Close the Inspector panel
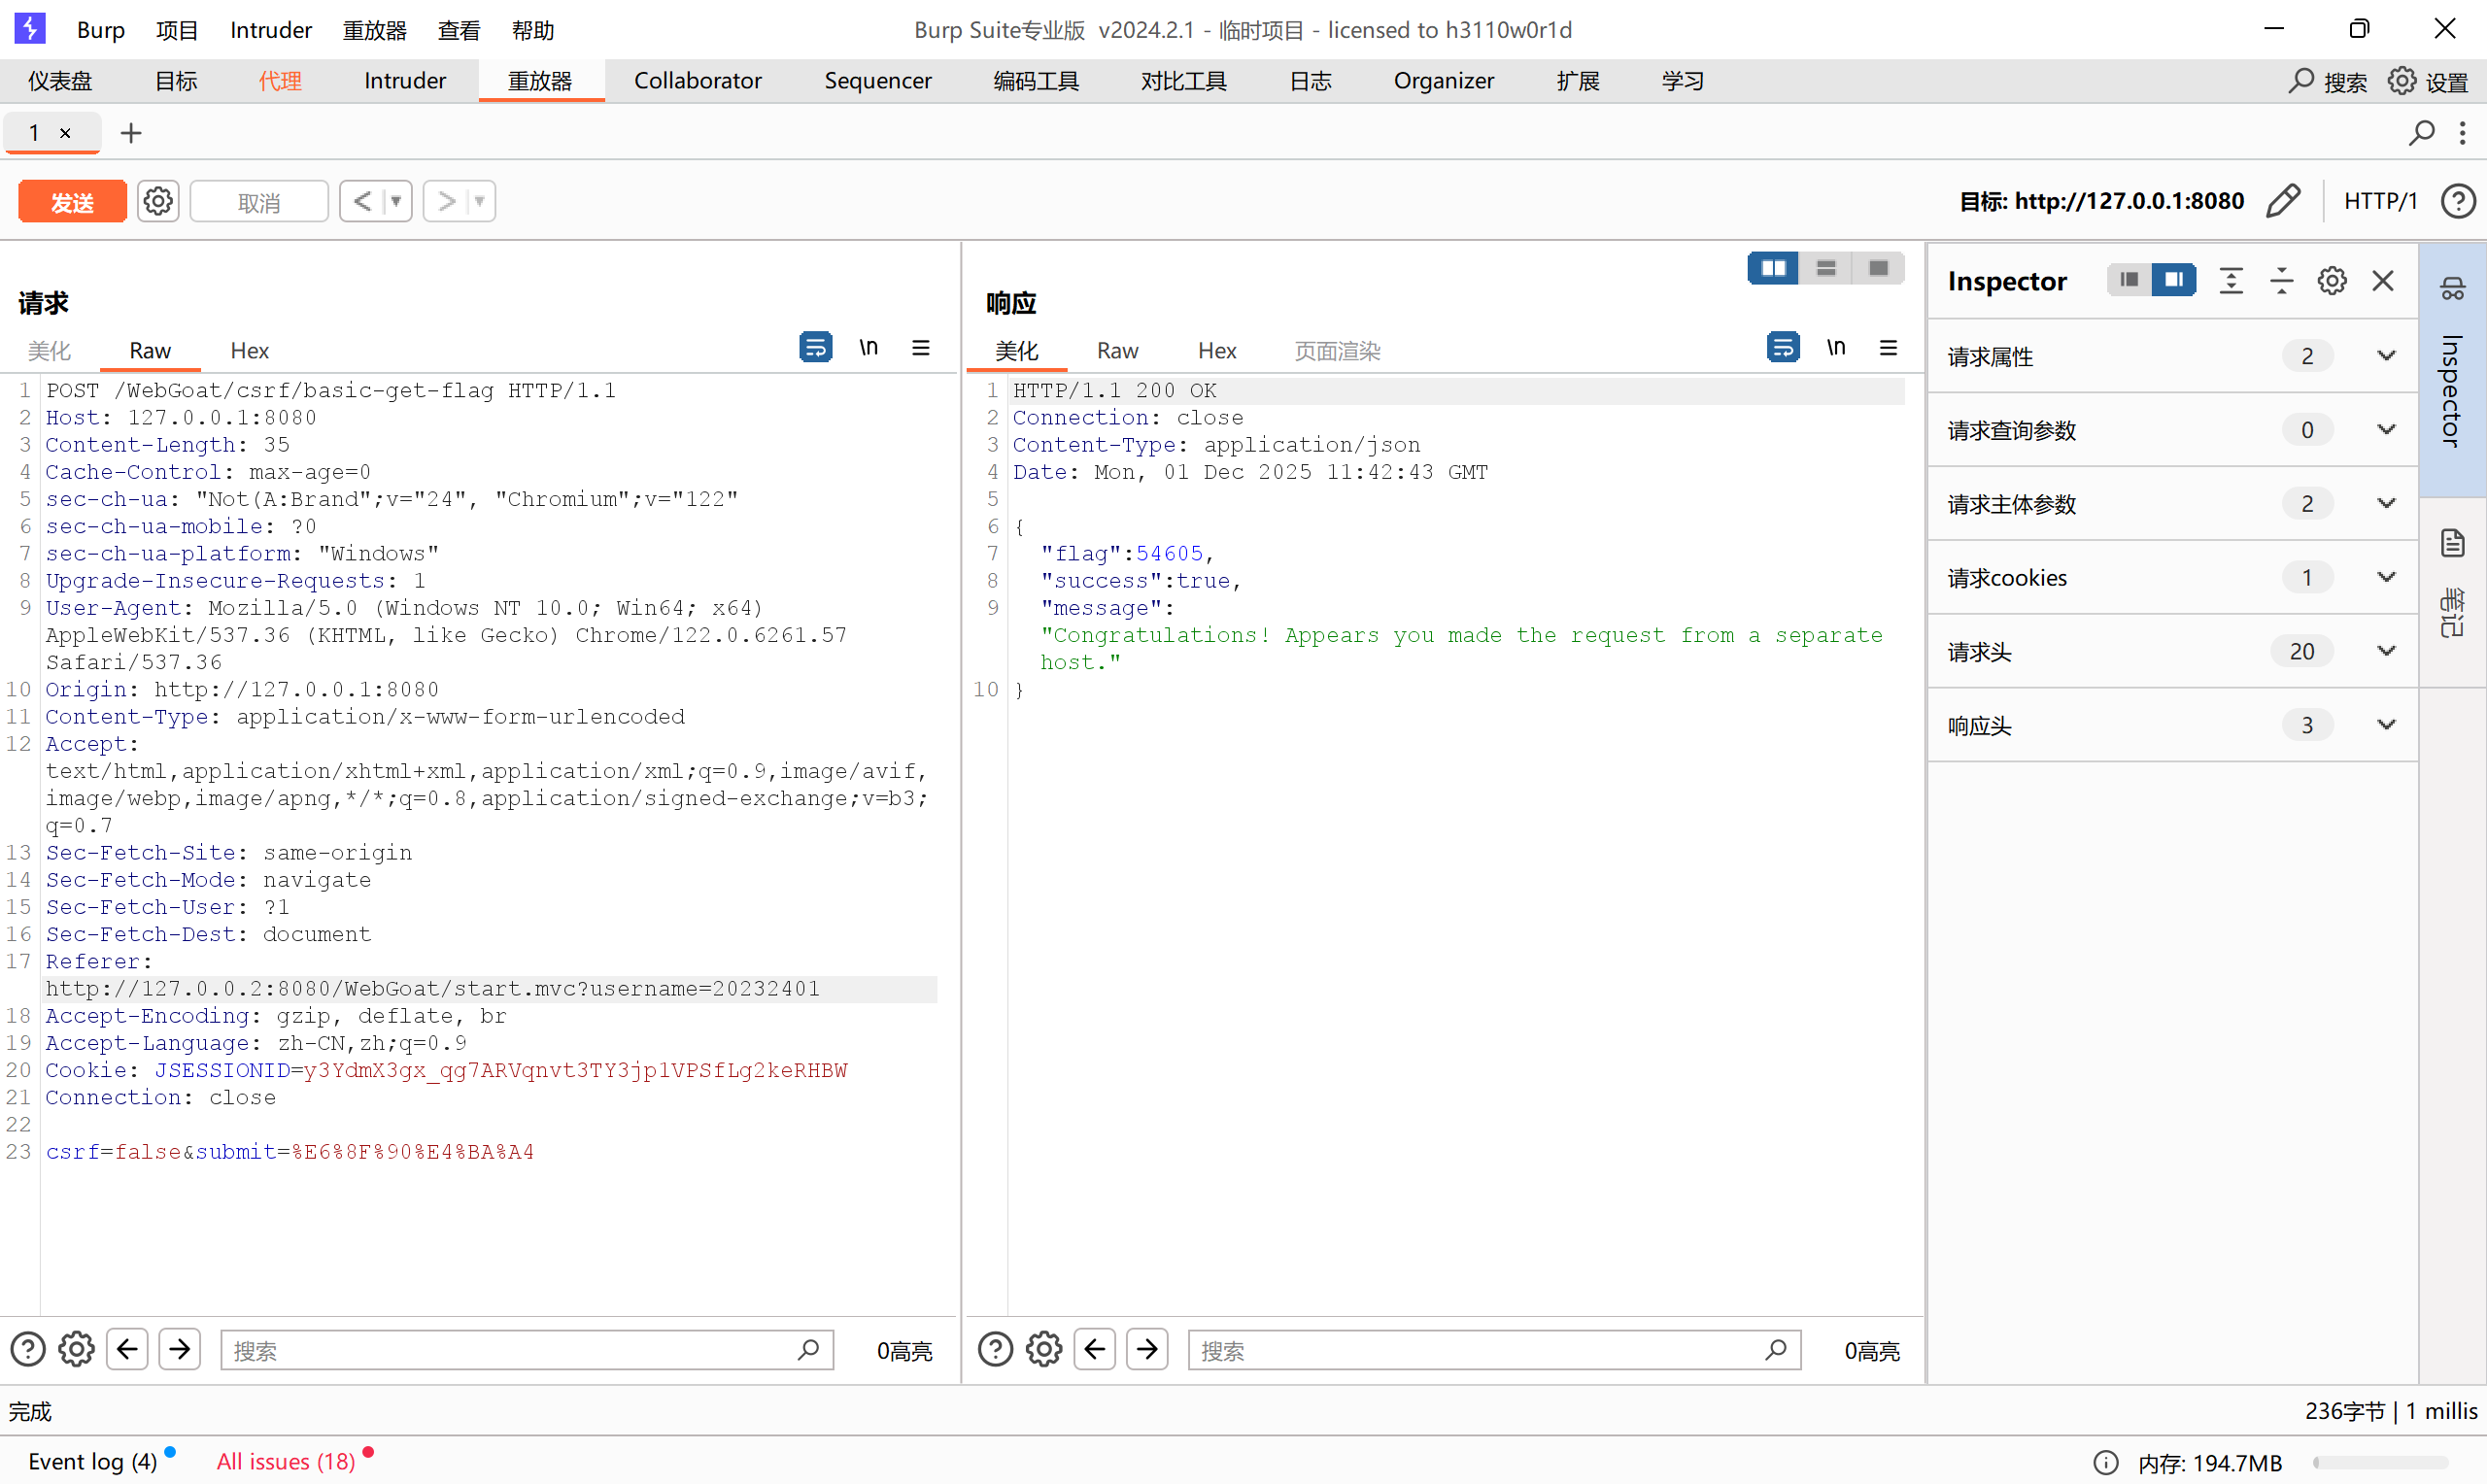This screenshot has height=1484, width=2487. [x=2383, y=281]
